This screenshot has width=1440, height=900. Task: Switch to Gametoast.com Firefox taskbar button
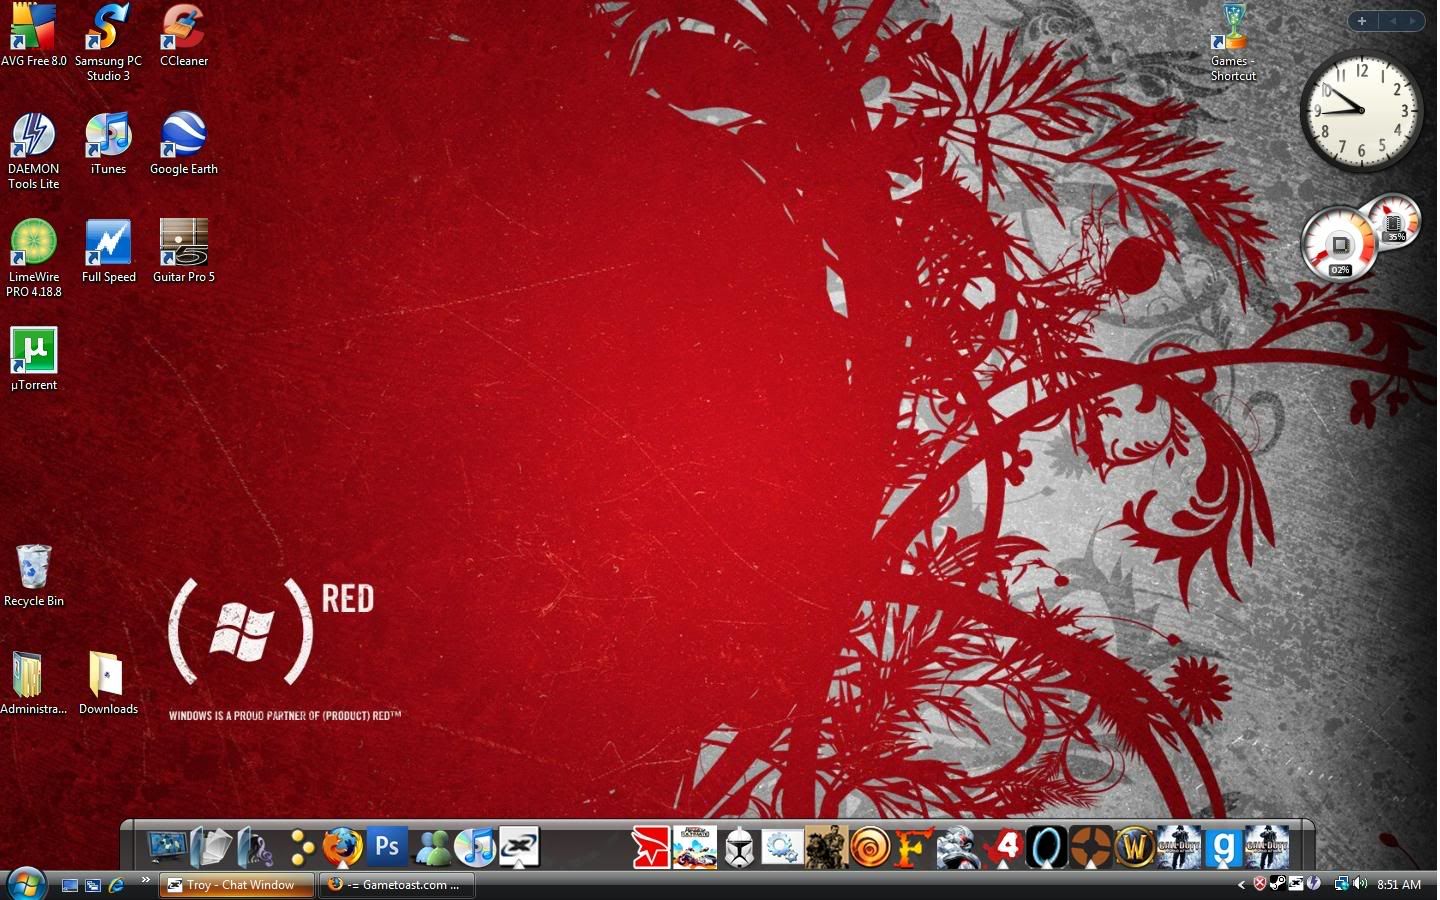pos(397,885)
